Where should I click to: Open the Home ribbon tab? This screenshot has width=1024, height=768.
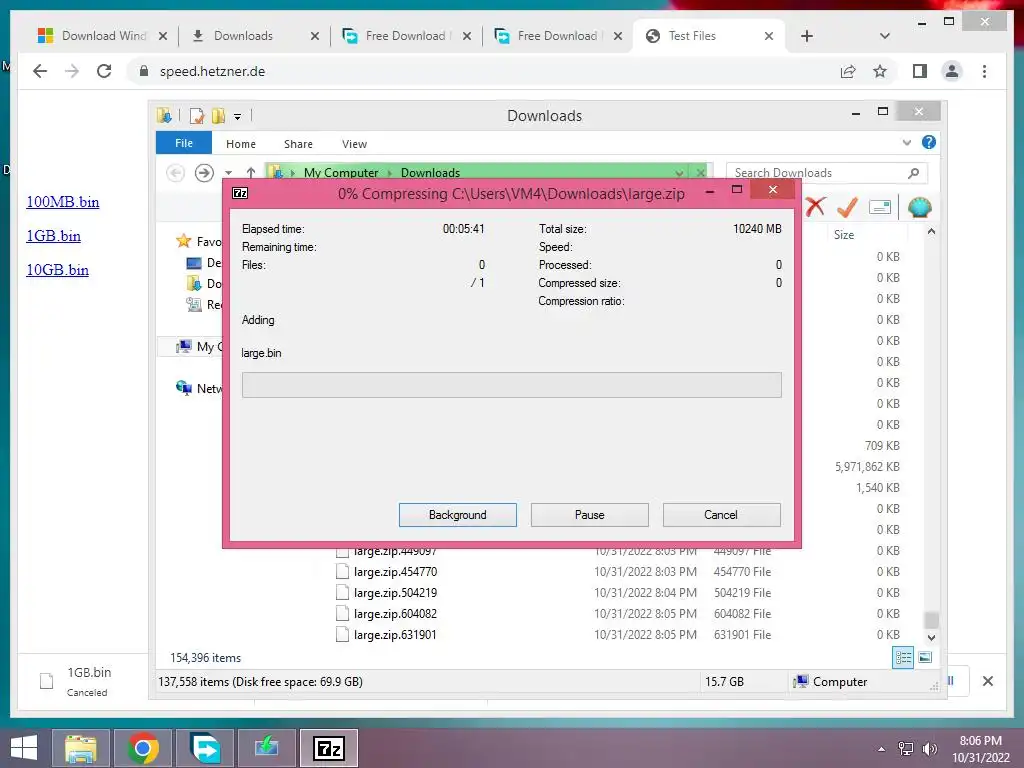(241, 144)
